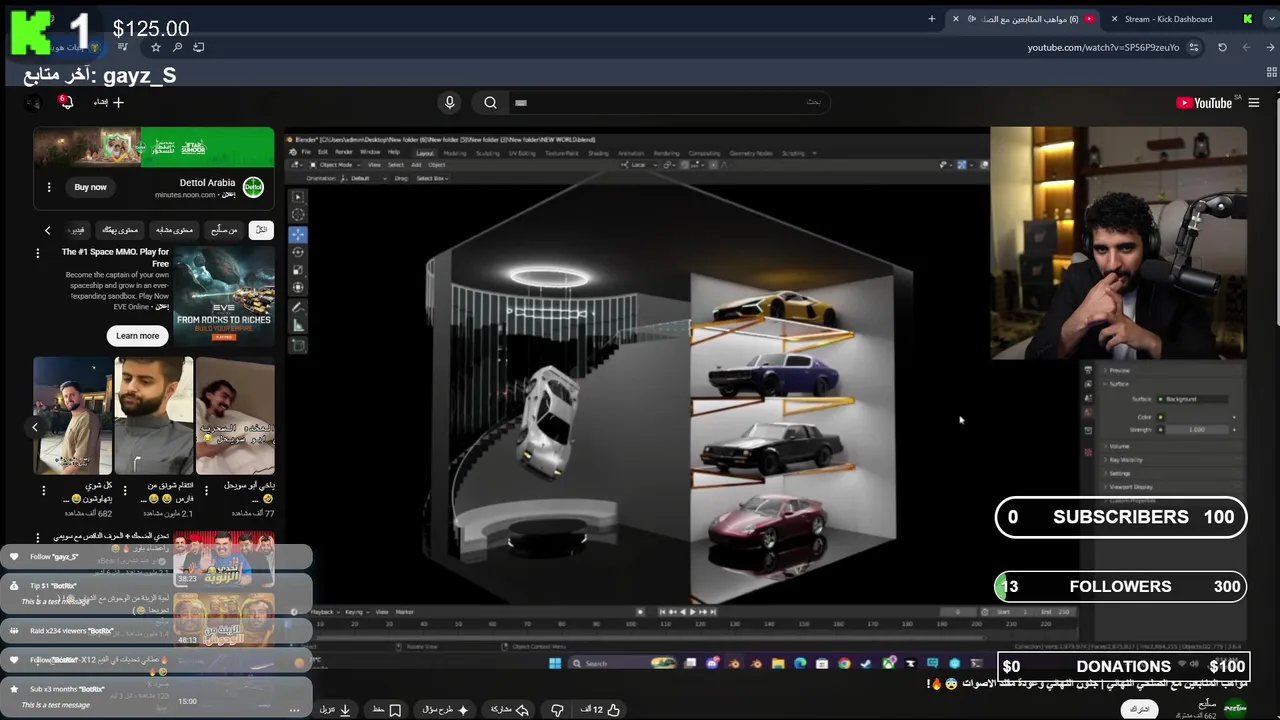Click the YouTube create plus button
Image resolution: width=1280 pixels, height=720 pixels.
click(109, 102)
